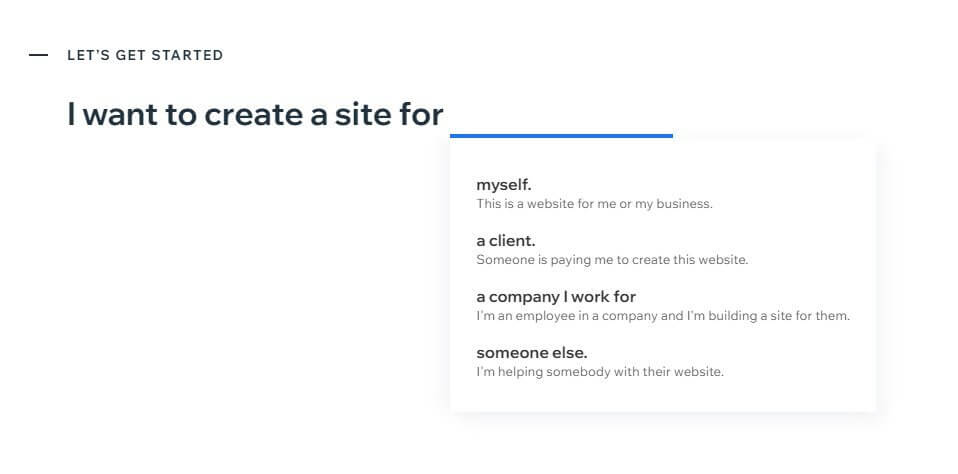The width and height of the screenshot is (958, 474).
Task: Click the word "company" in the third option title
Action: pos(524,297)
